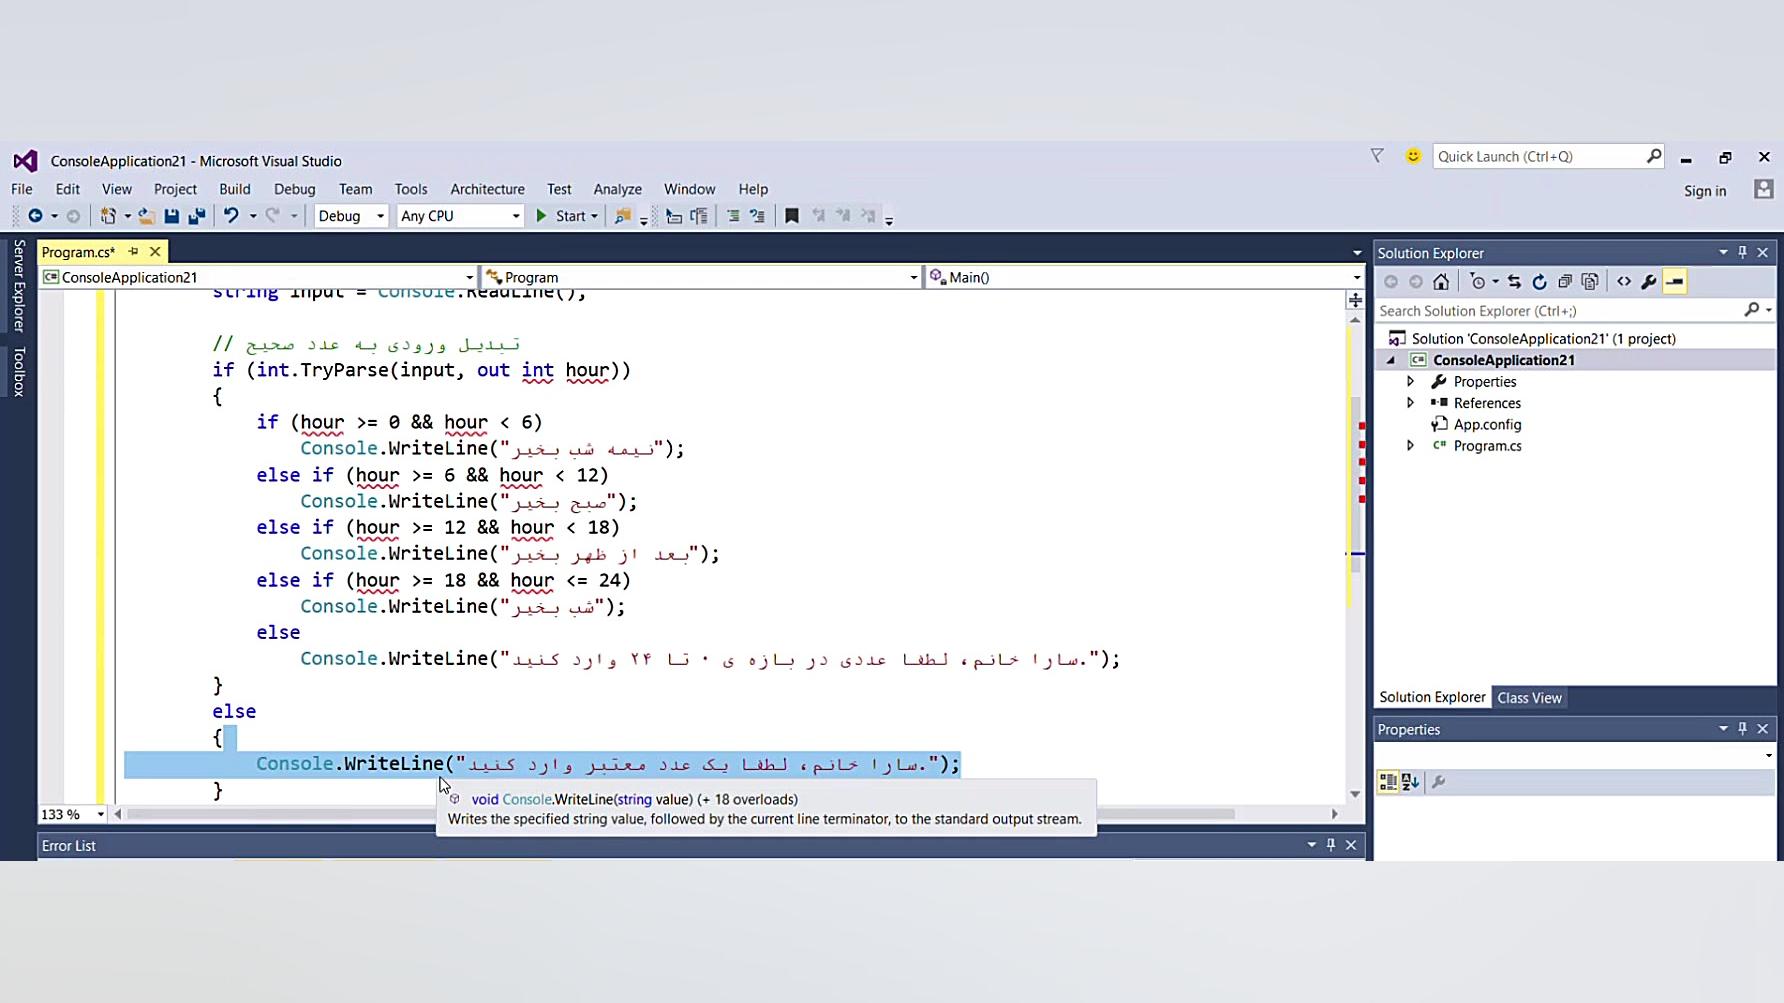Click the Save All toolbar icon
The width and height of the screenshot is (1784, 1003).
click(x=197, y=216)
